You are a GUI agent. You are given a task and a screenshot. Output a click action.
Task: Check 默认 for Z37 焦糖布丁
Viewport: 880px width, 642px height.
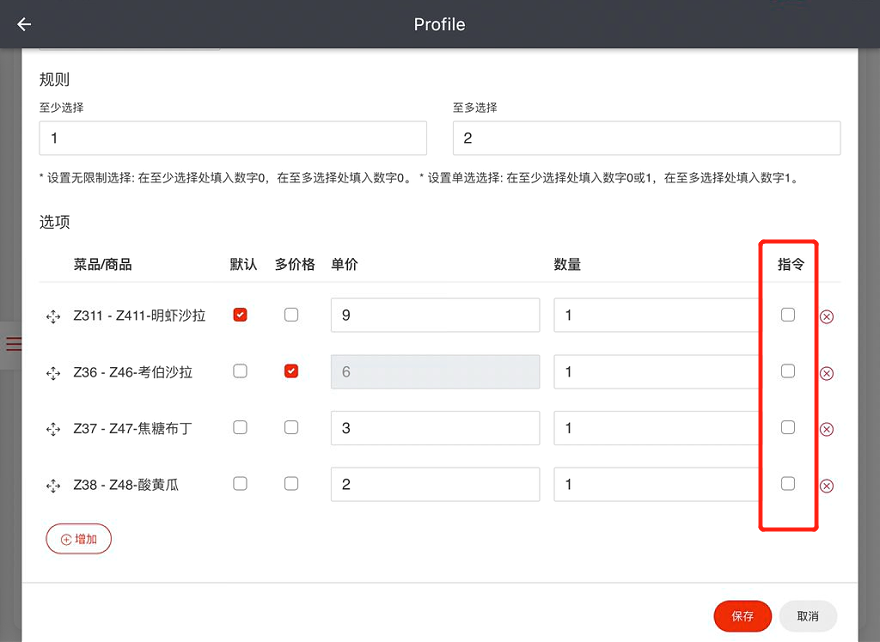(240, 428)
